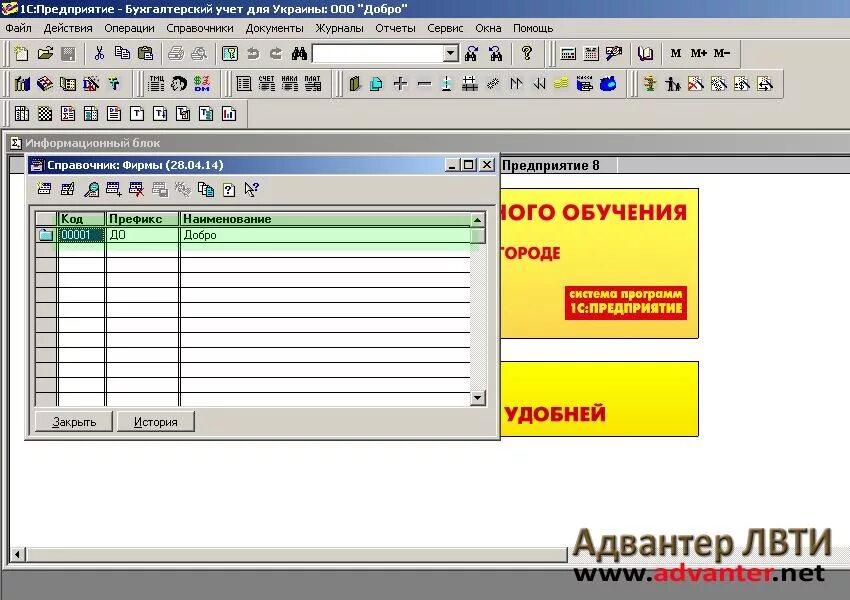
Task: Open the Файл menu
Action: click(x=18, y=28)
